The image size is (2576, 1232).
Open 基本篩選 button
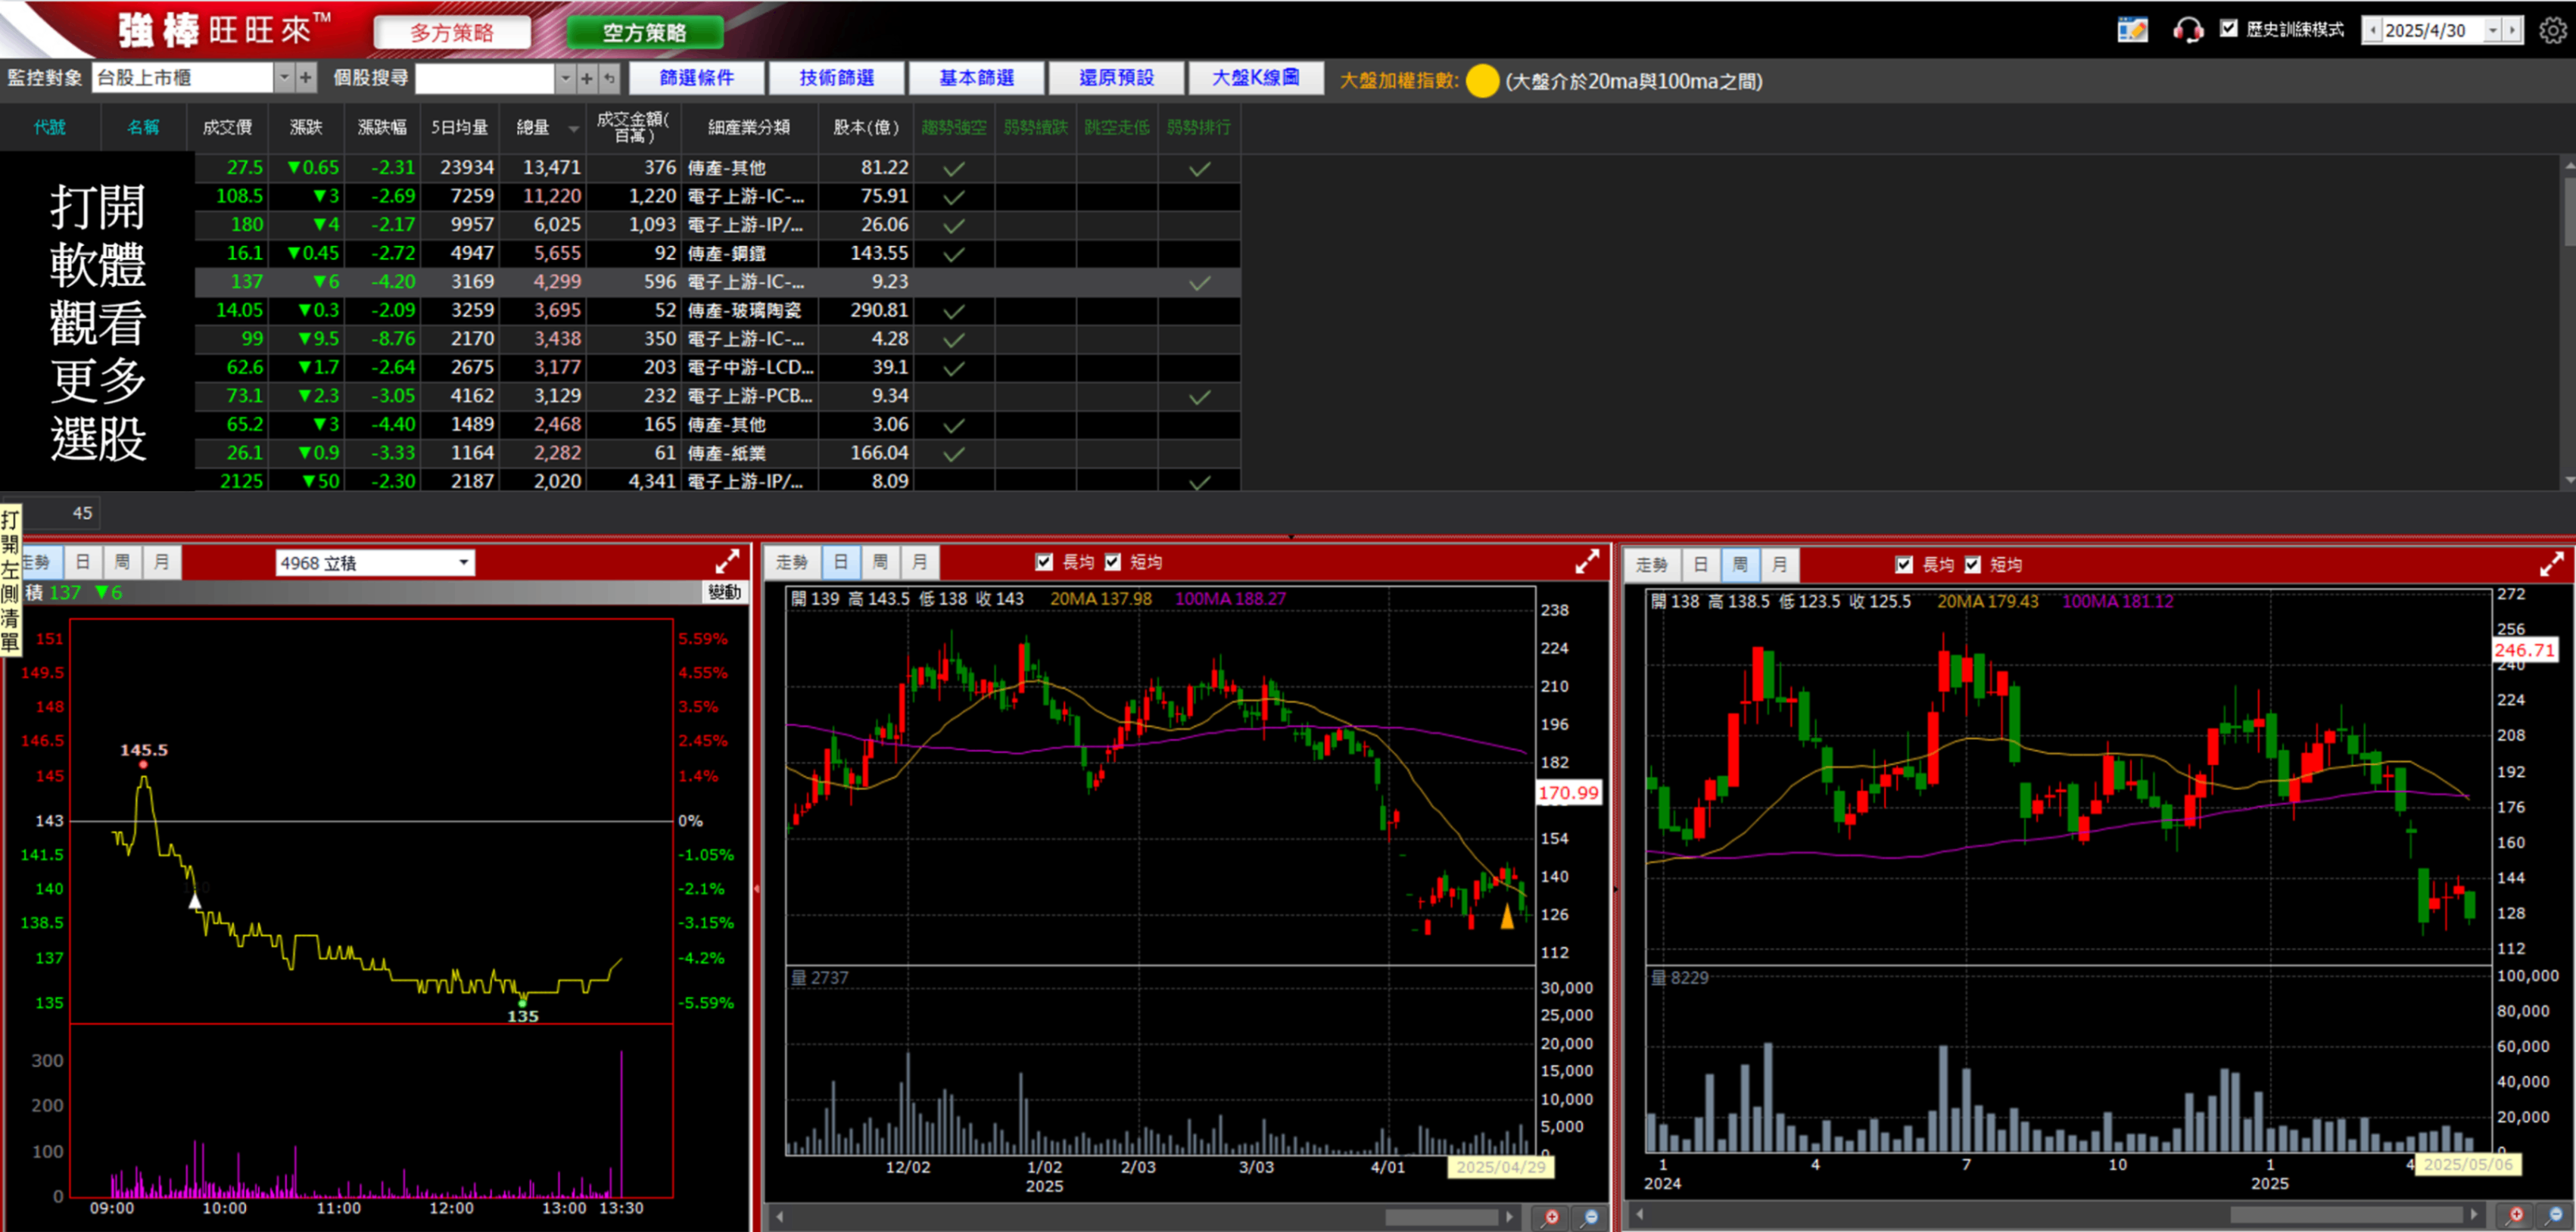(976, 77)
